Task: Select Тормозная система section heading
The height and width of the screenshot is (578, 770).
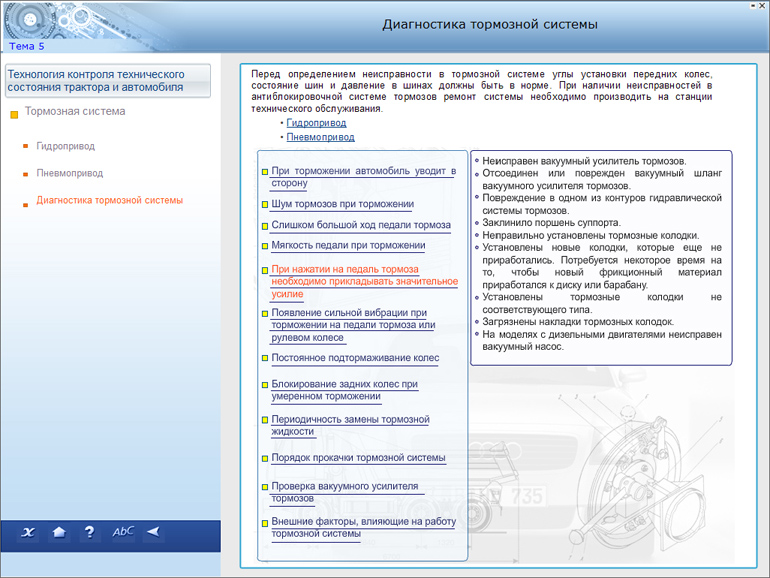Action: 75,111
